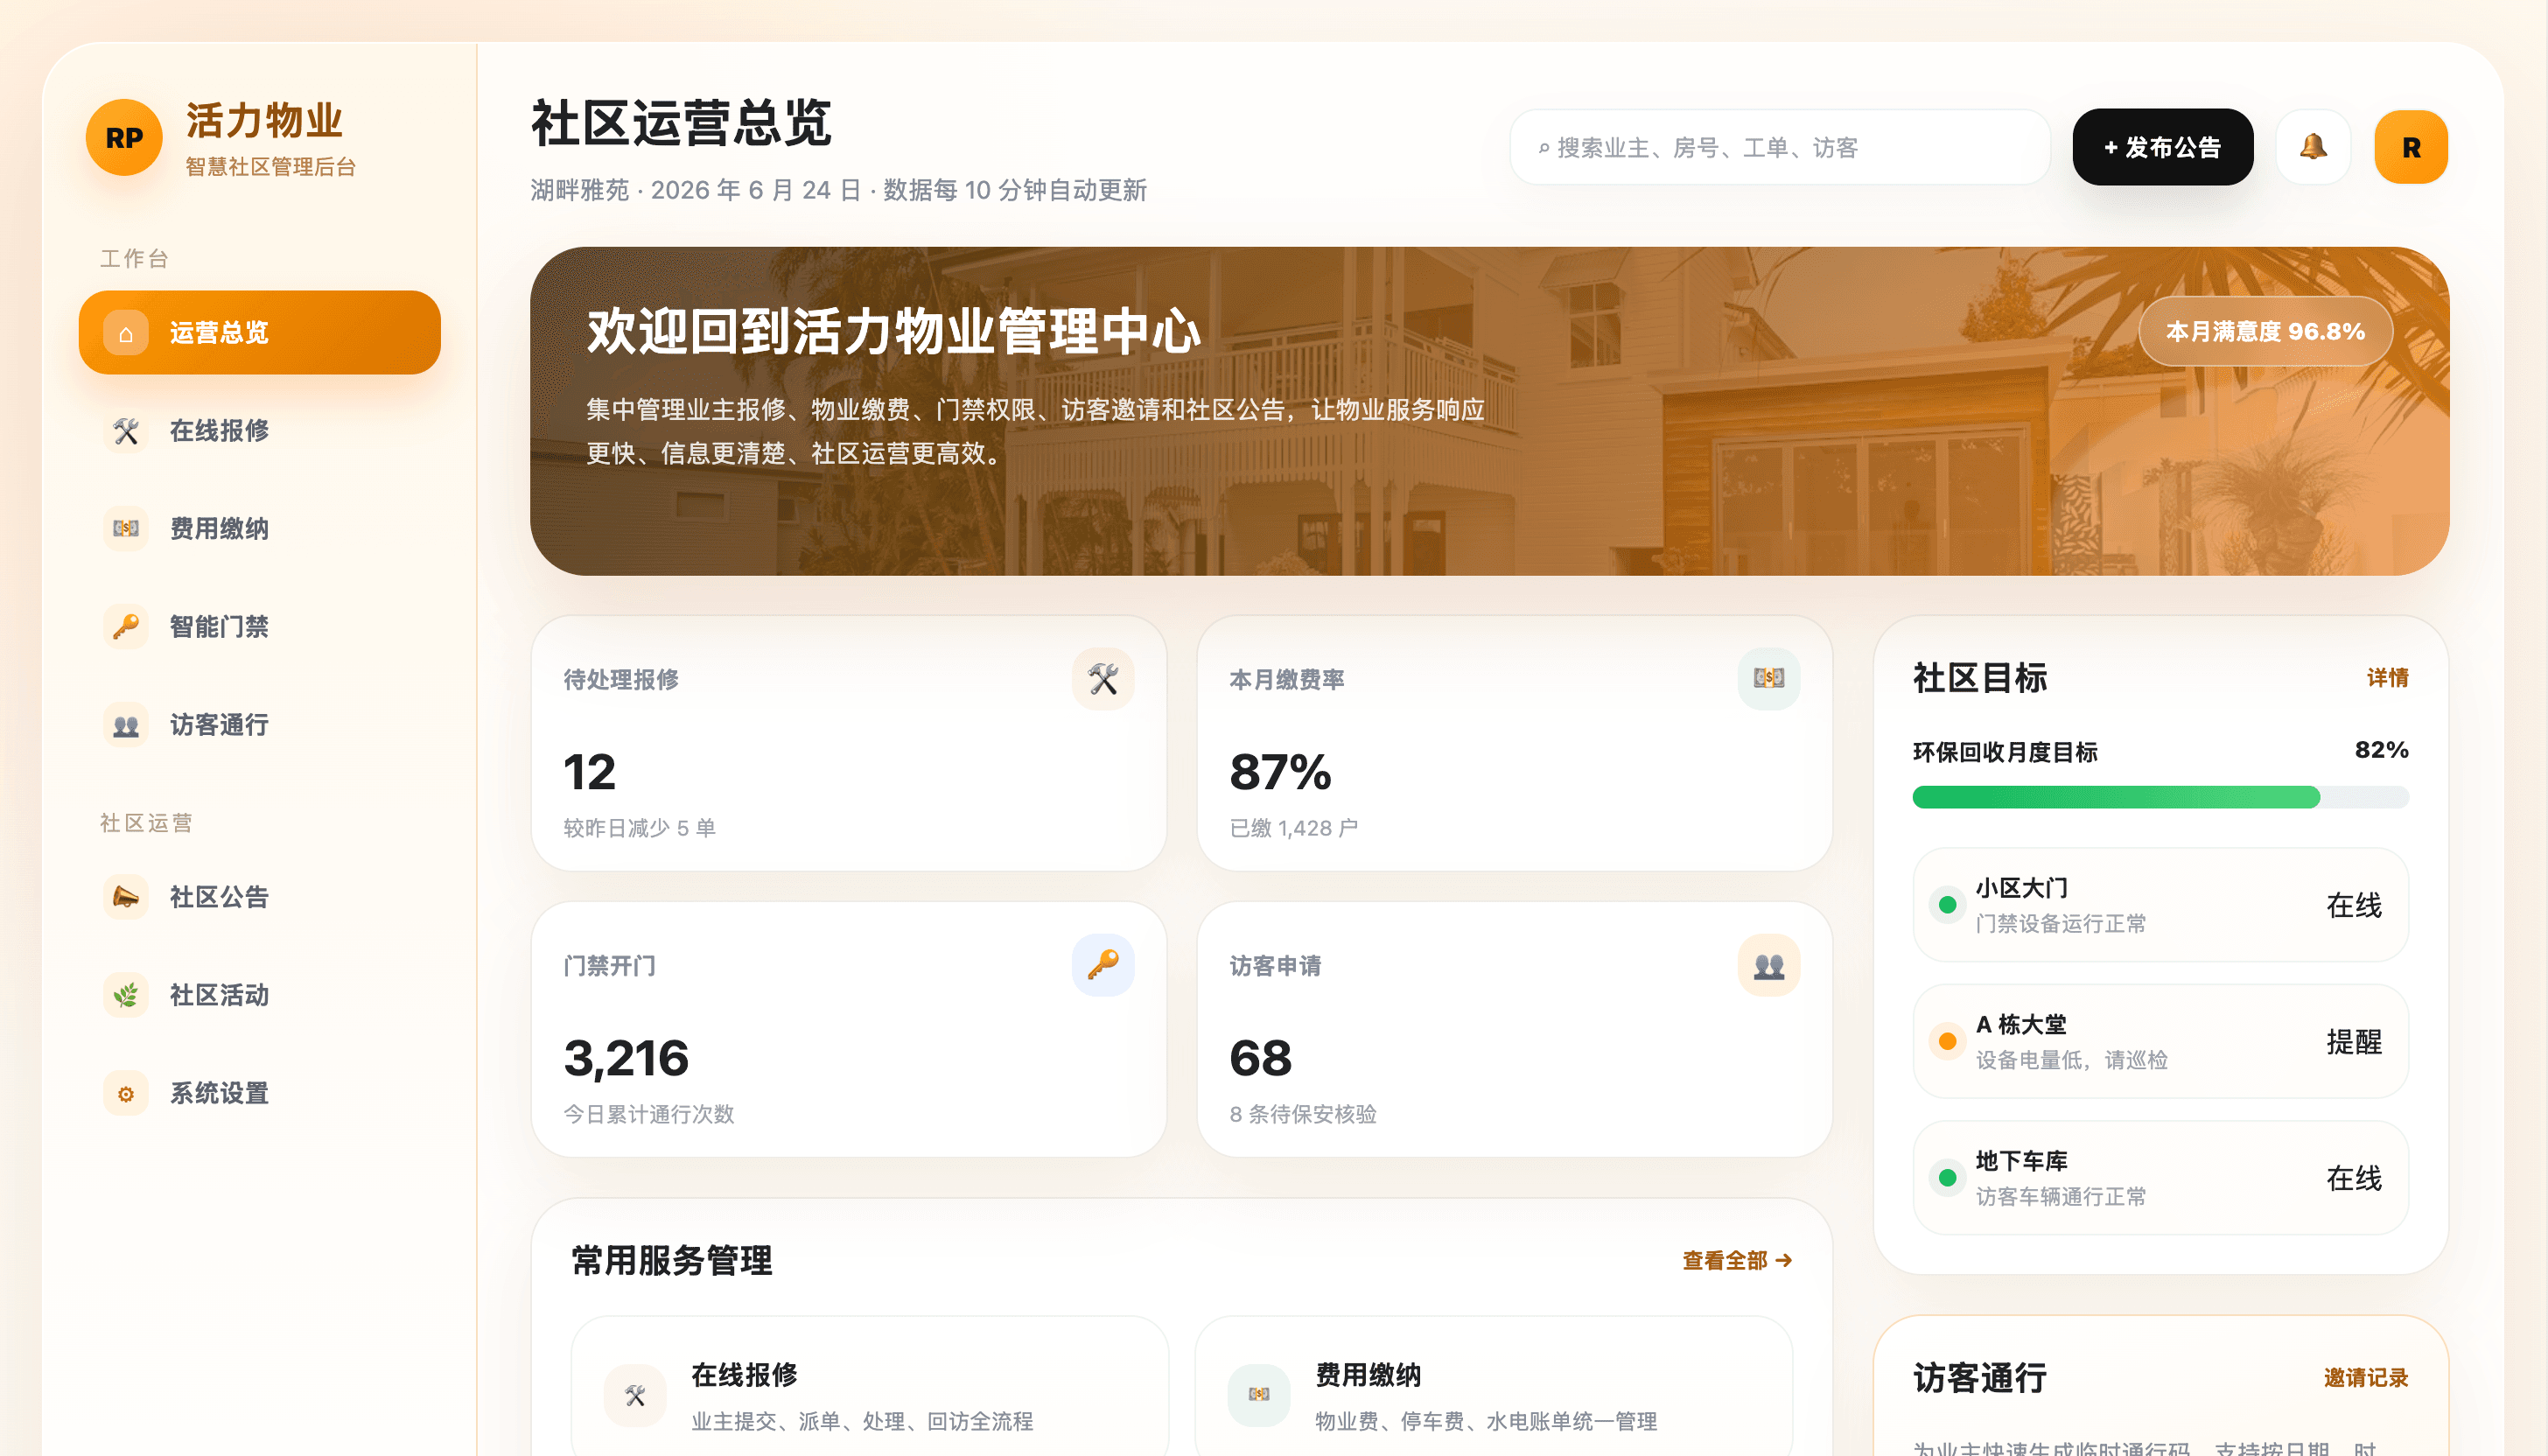Open the 门禁开门 stat card
Image resolution: width=2548 pixels, height=1456 pixels.
pyautogui.click(x=849, y=1029)
